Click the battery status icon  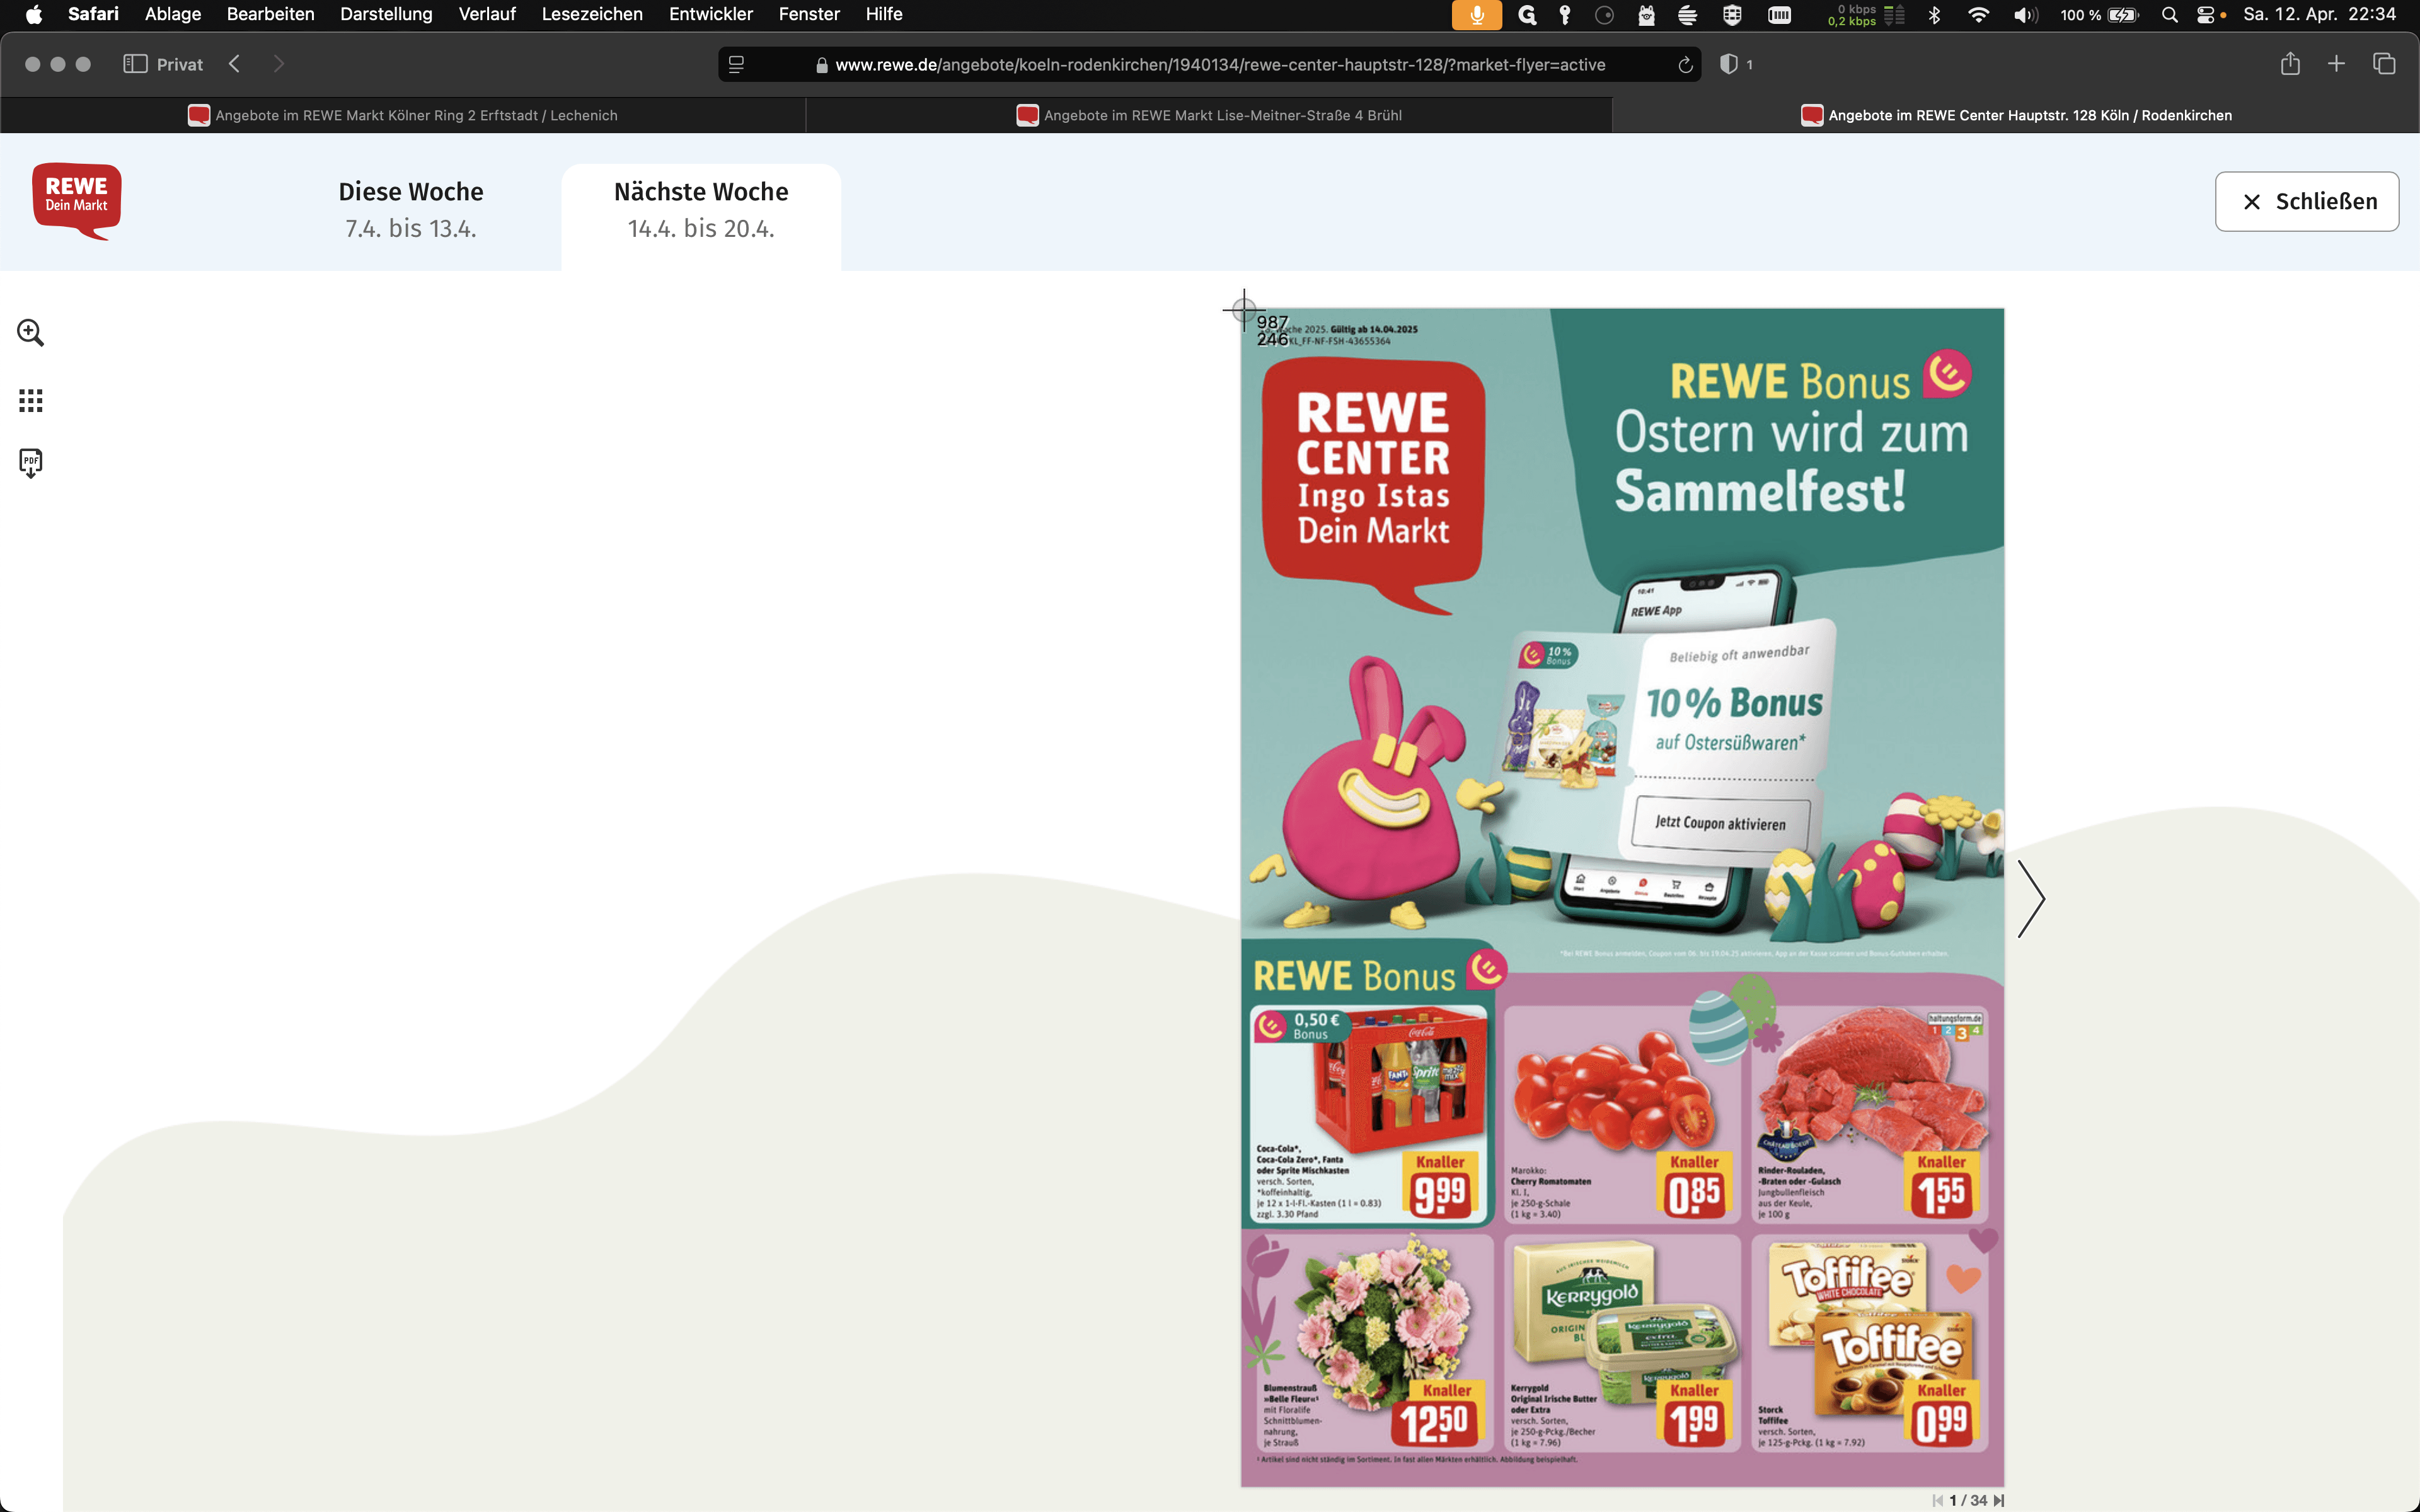pyautogui.click(x=2122, y=14)
